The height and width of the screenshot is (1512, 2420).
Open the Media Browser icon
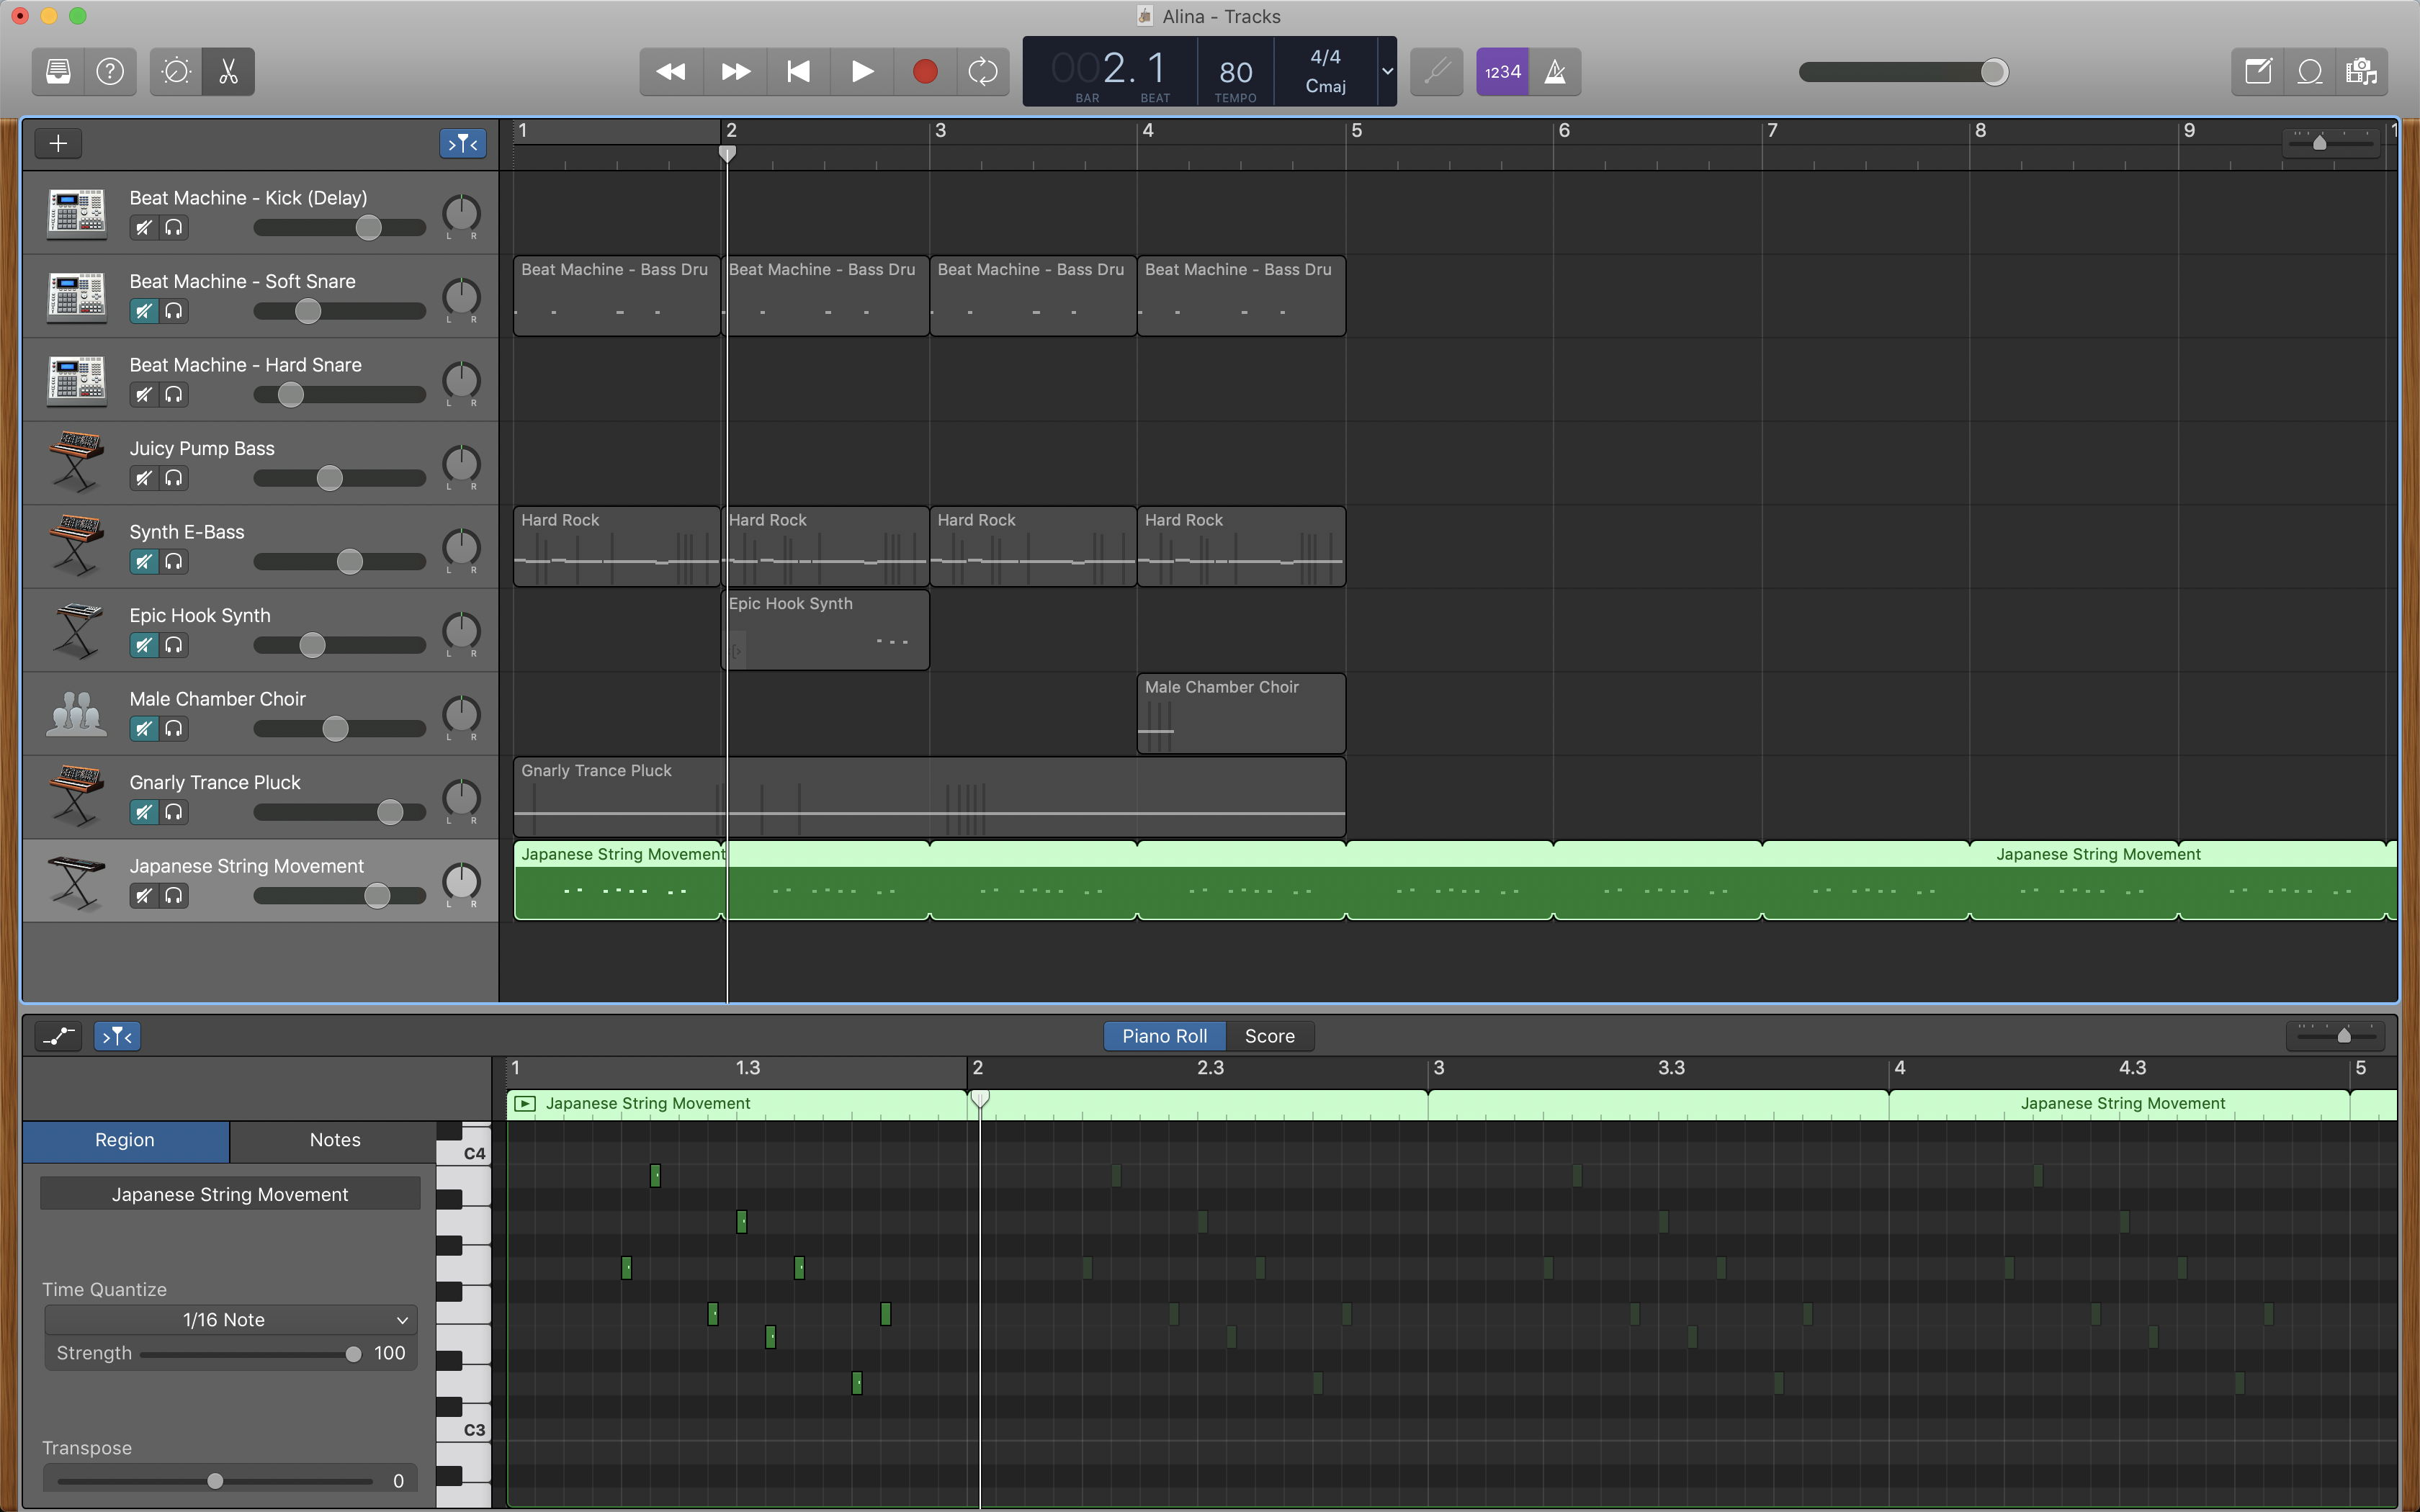pos(2362,71)
